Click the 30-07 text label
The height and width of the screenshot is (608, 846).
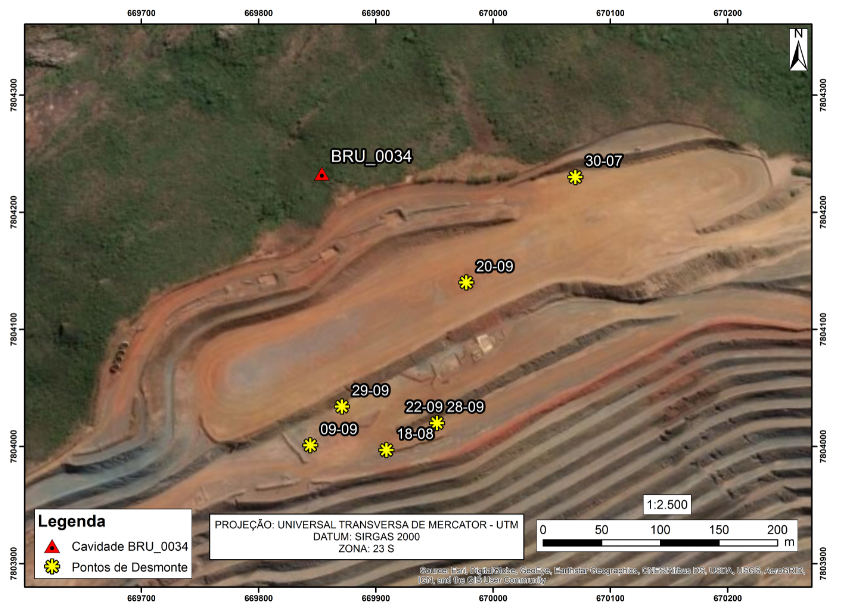[x=604, y=161]
